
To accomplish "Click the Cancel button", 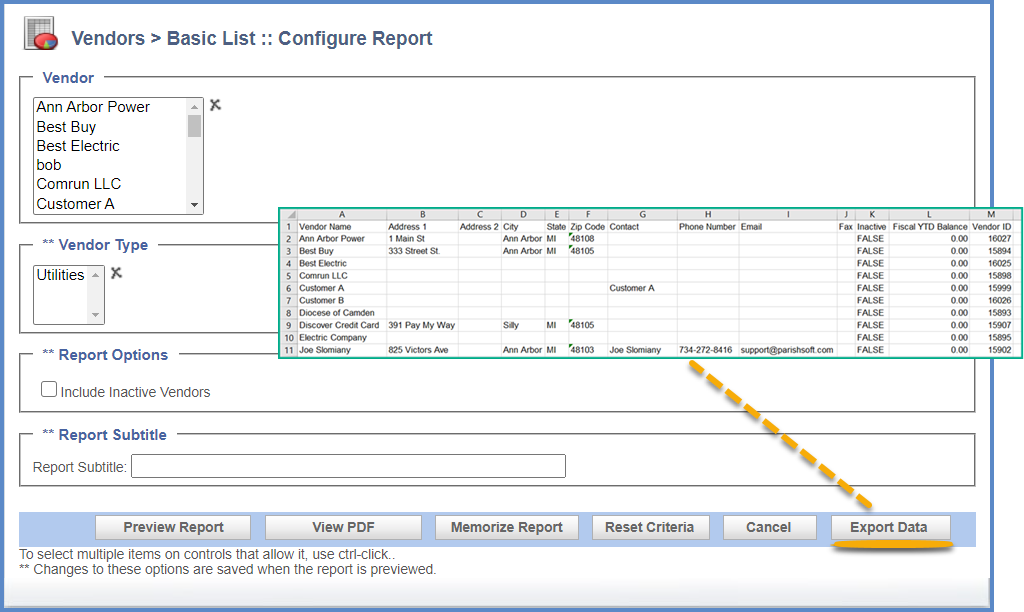I will (x=769, y=527).
